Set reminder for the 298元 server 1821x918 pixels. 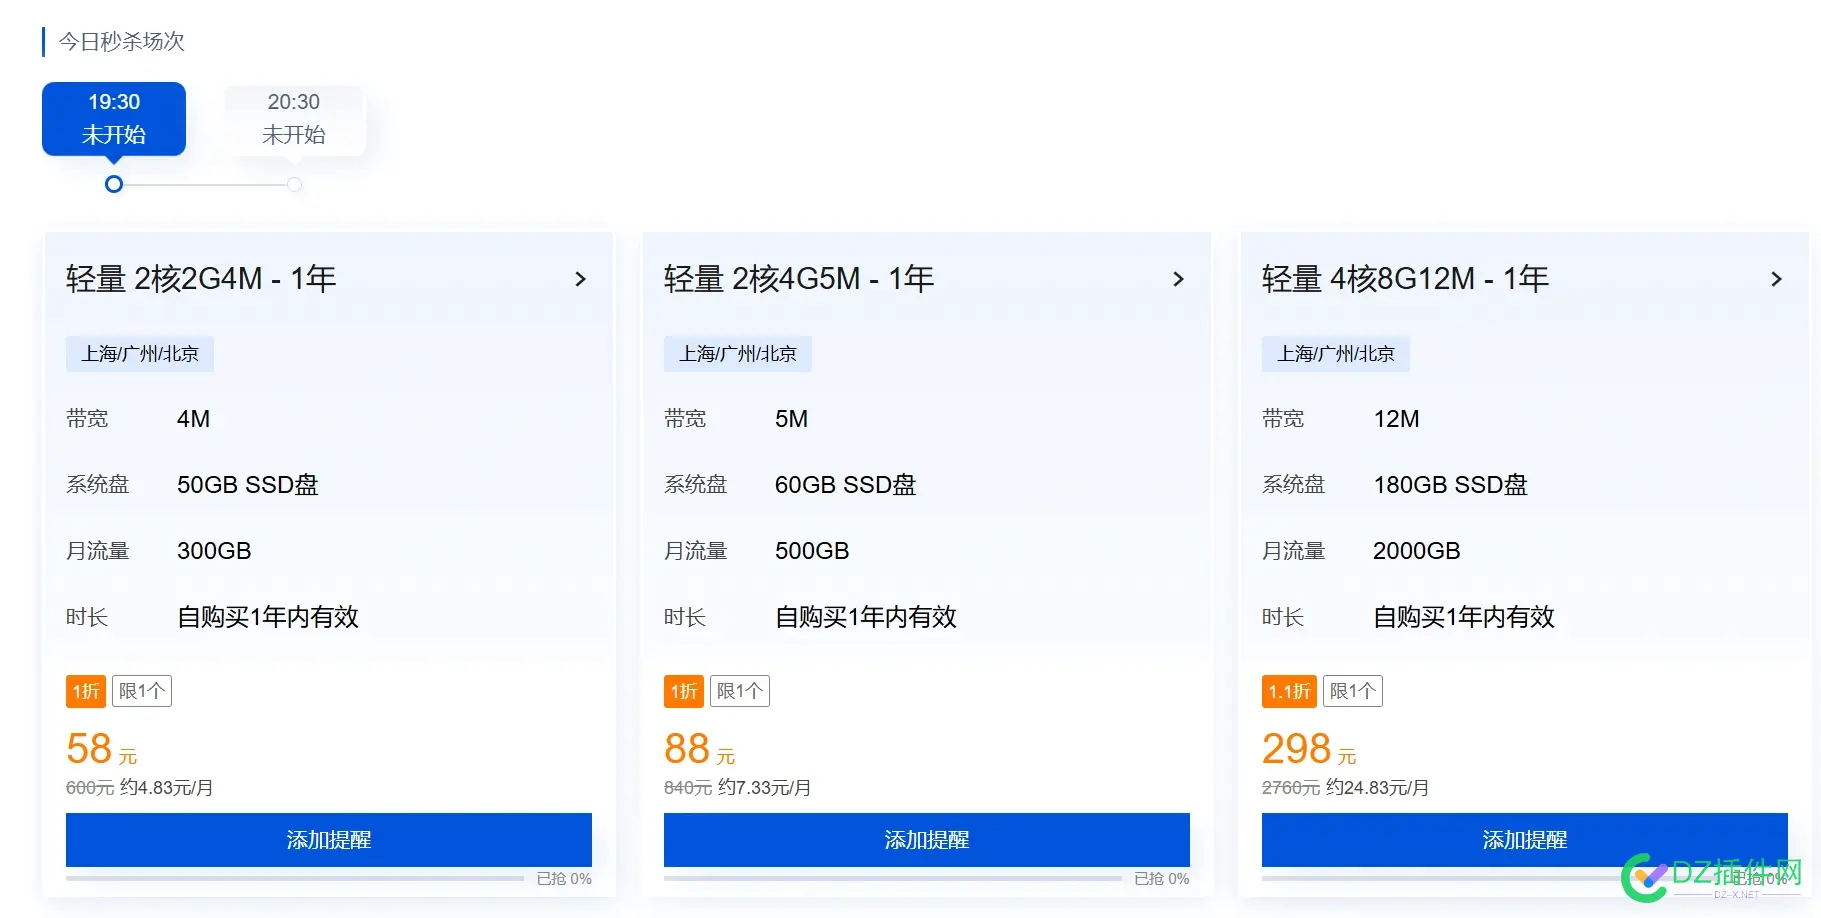[1523, 840]
